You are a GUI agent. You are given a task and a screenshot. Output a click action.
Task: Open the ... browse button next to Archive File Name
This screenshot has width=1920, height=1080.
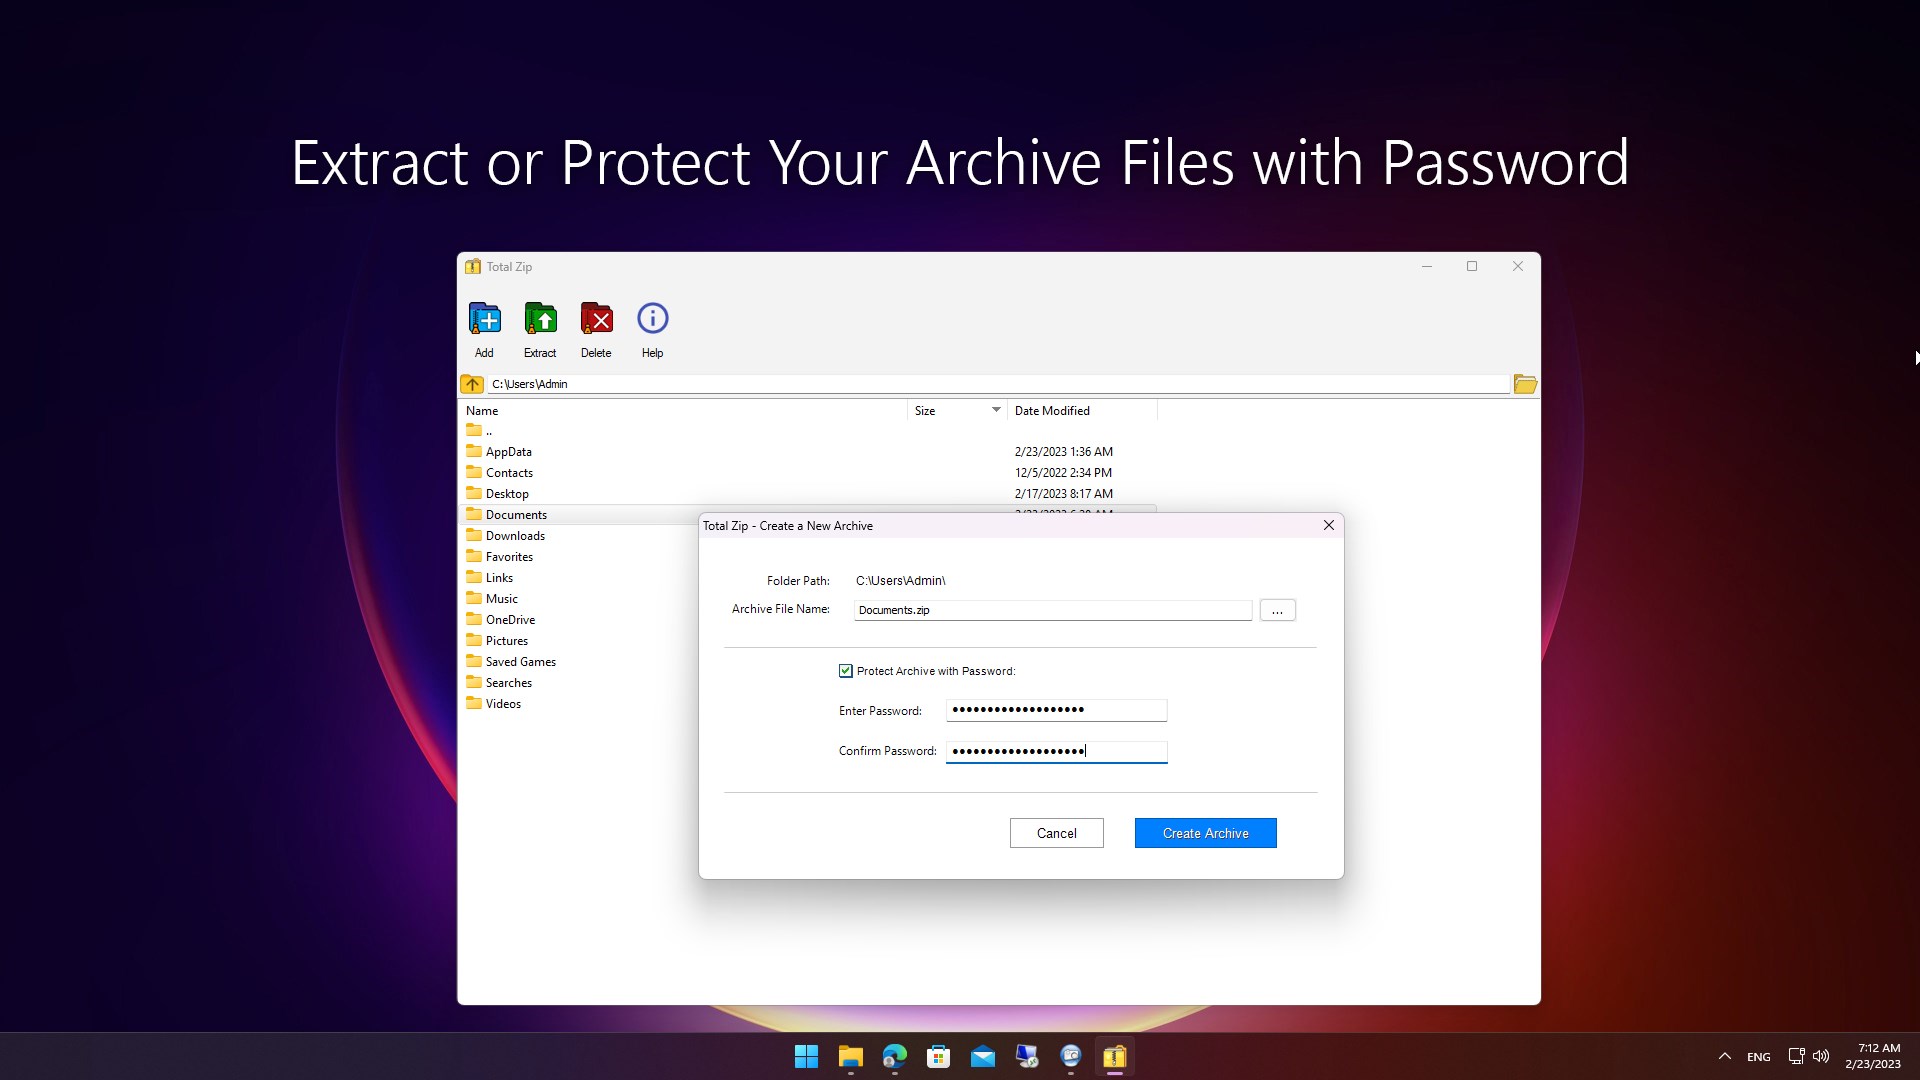tap(1277, 609)
